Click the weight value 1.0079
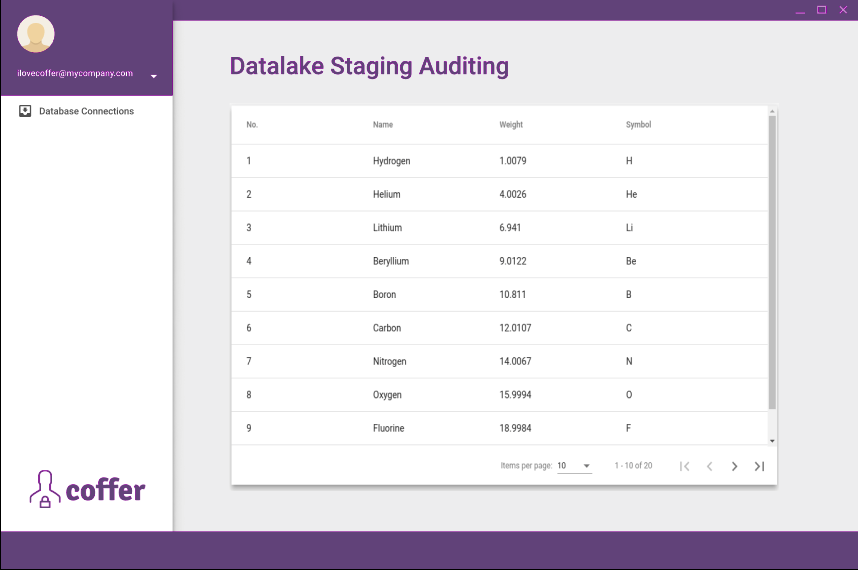858x570 pixels. pyautogui.click(x=513, y=161)
